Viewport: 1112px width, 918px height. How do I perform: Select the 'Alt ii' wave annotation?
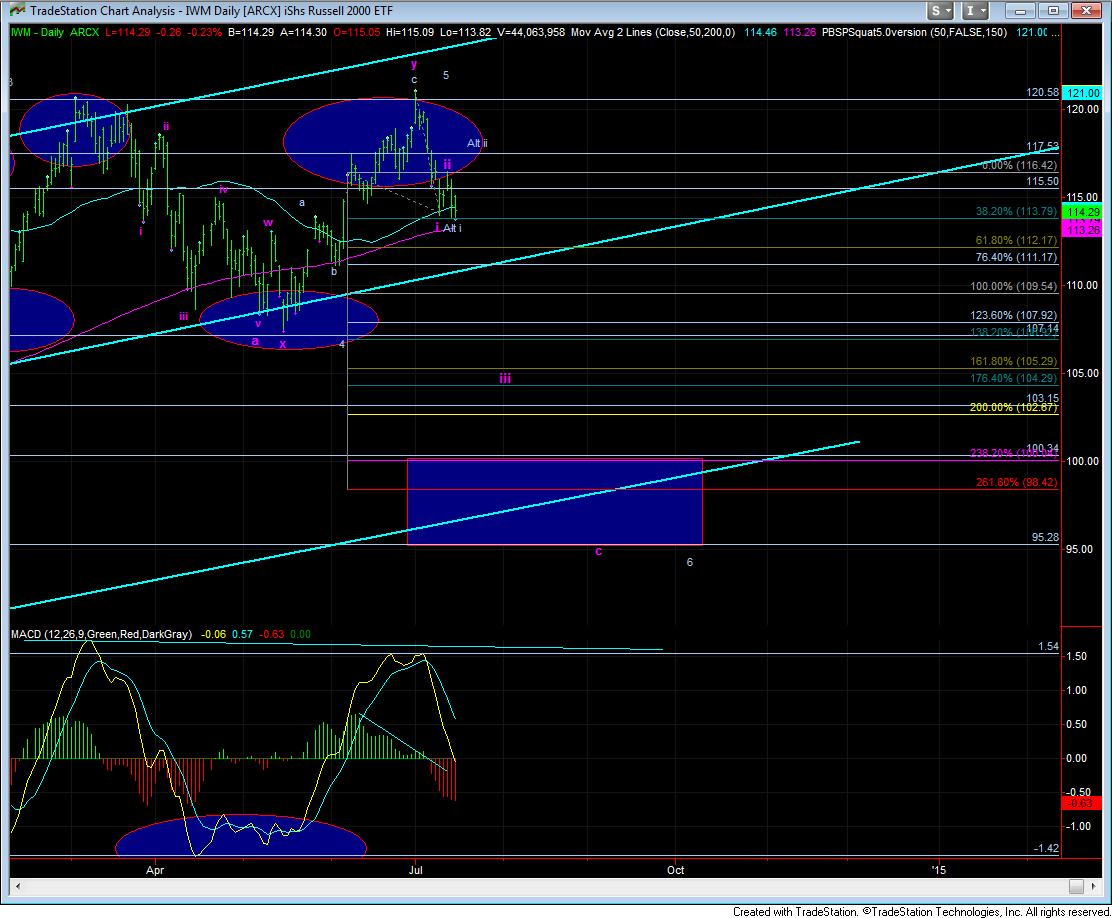click(477, 143)
